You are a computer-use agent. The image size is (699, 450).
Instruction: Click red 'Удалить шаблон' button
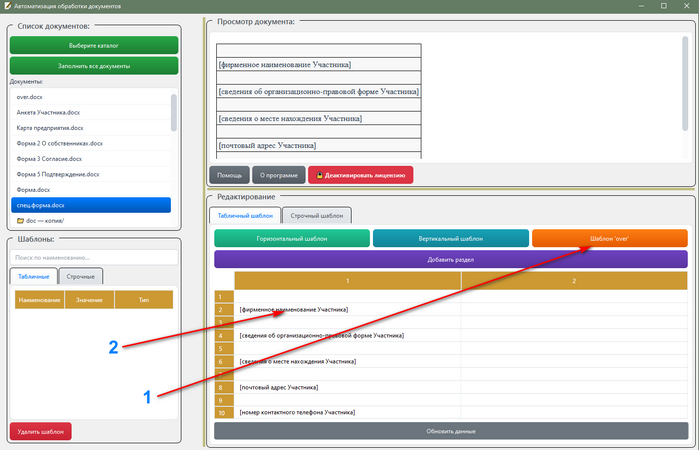41,431
